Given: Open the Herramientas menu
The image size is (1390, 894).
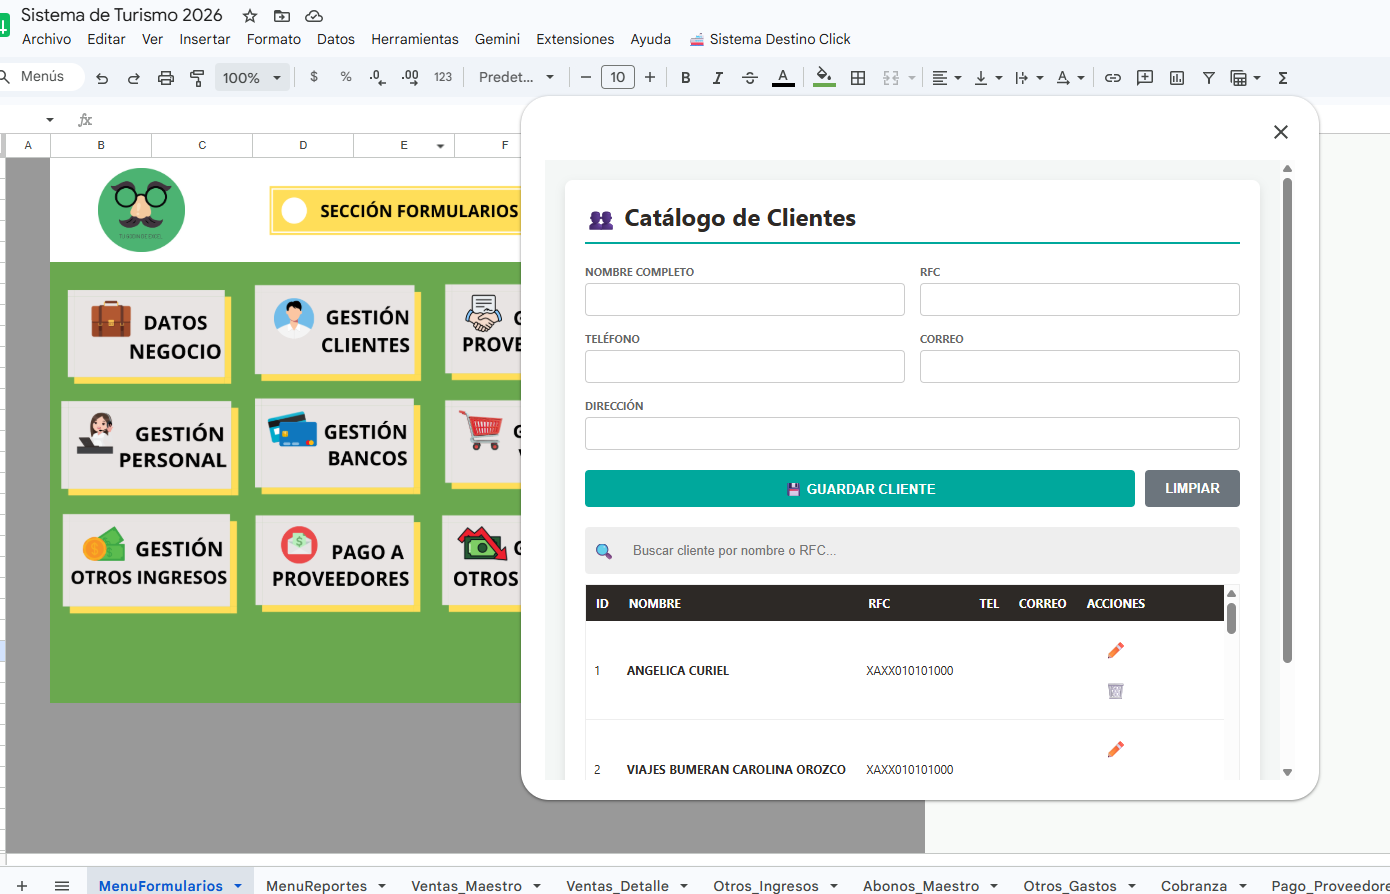Looking at the screenshot, I should click(x=415, y=39).
